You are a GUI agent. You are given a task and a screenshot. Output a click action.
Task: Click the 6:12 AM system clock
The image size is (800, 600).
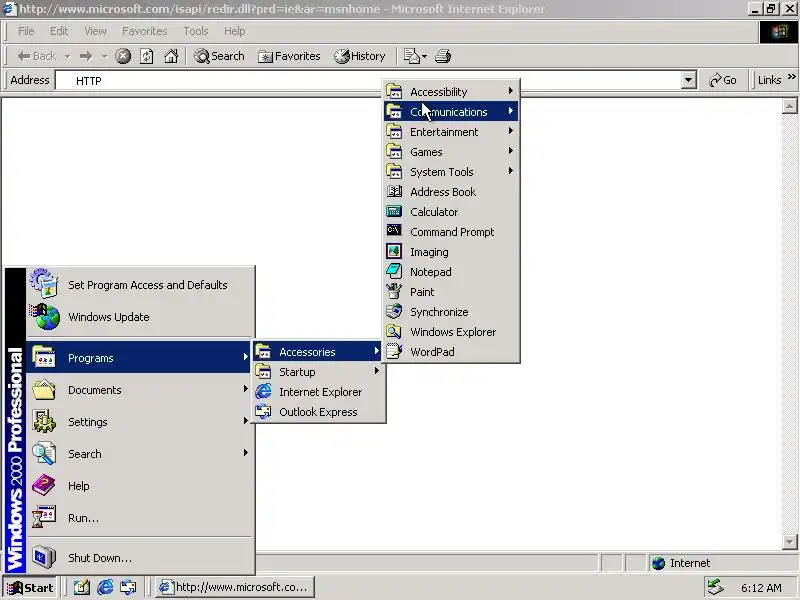pyautogui.click(x=761, y=588)
